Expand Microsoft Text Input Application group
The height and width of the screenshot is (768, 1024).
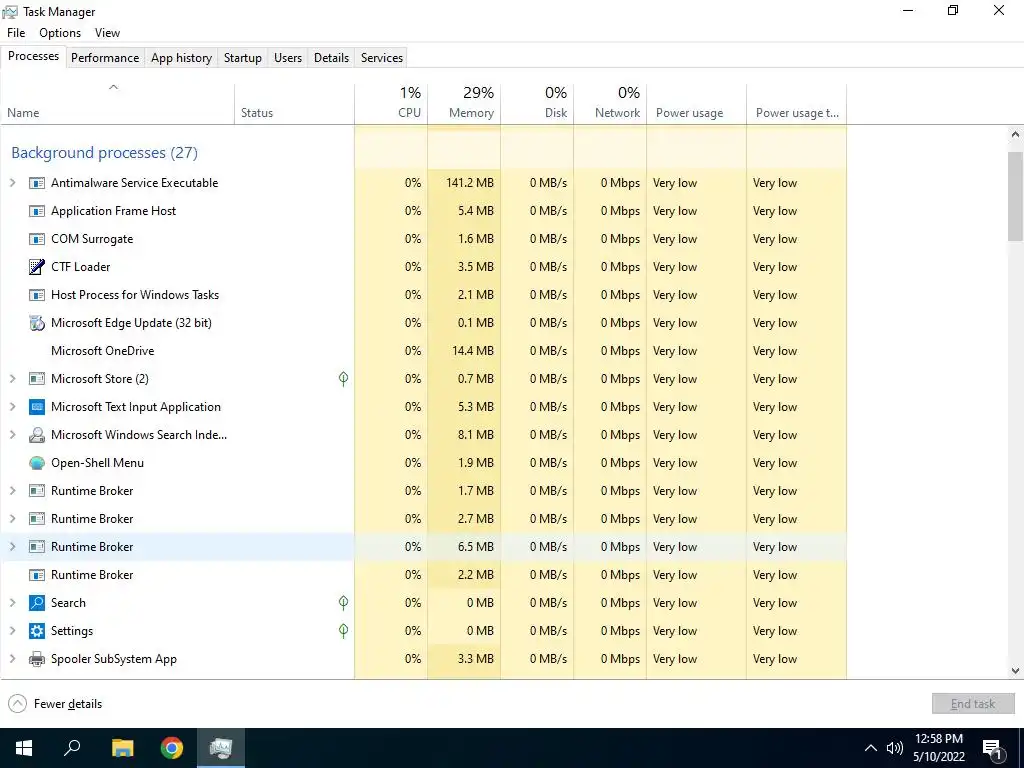(12, 407)
